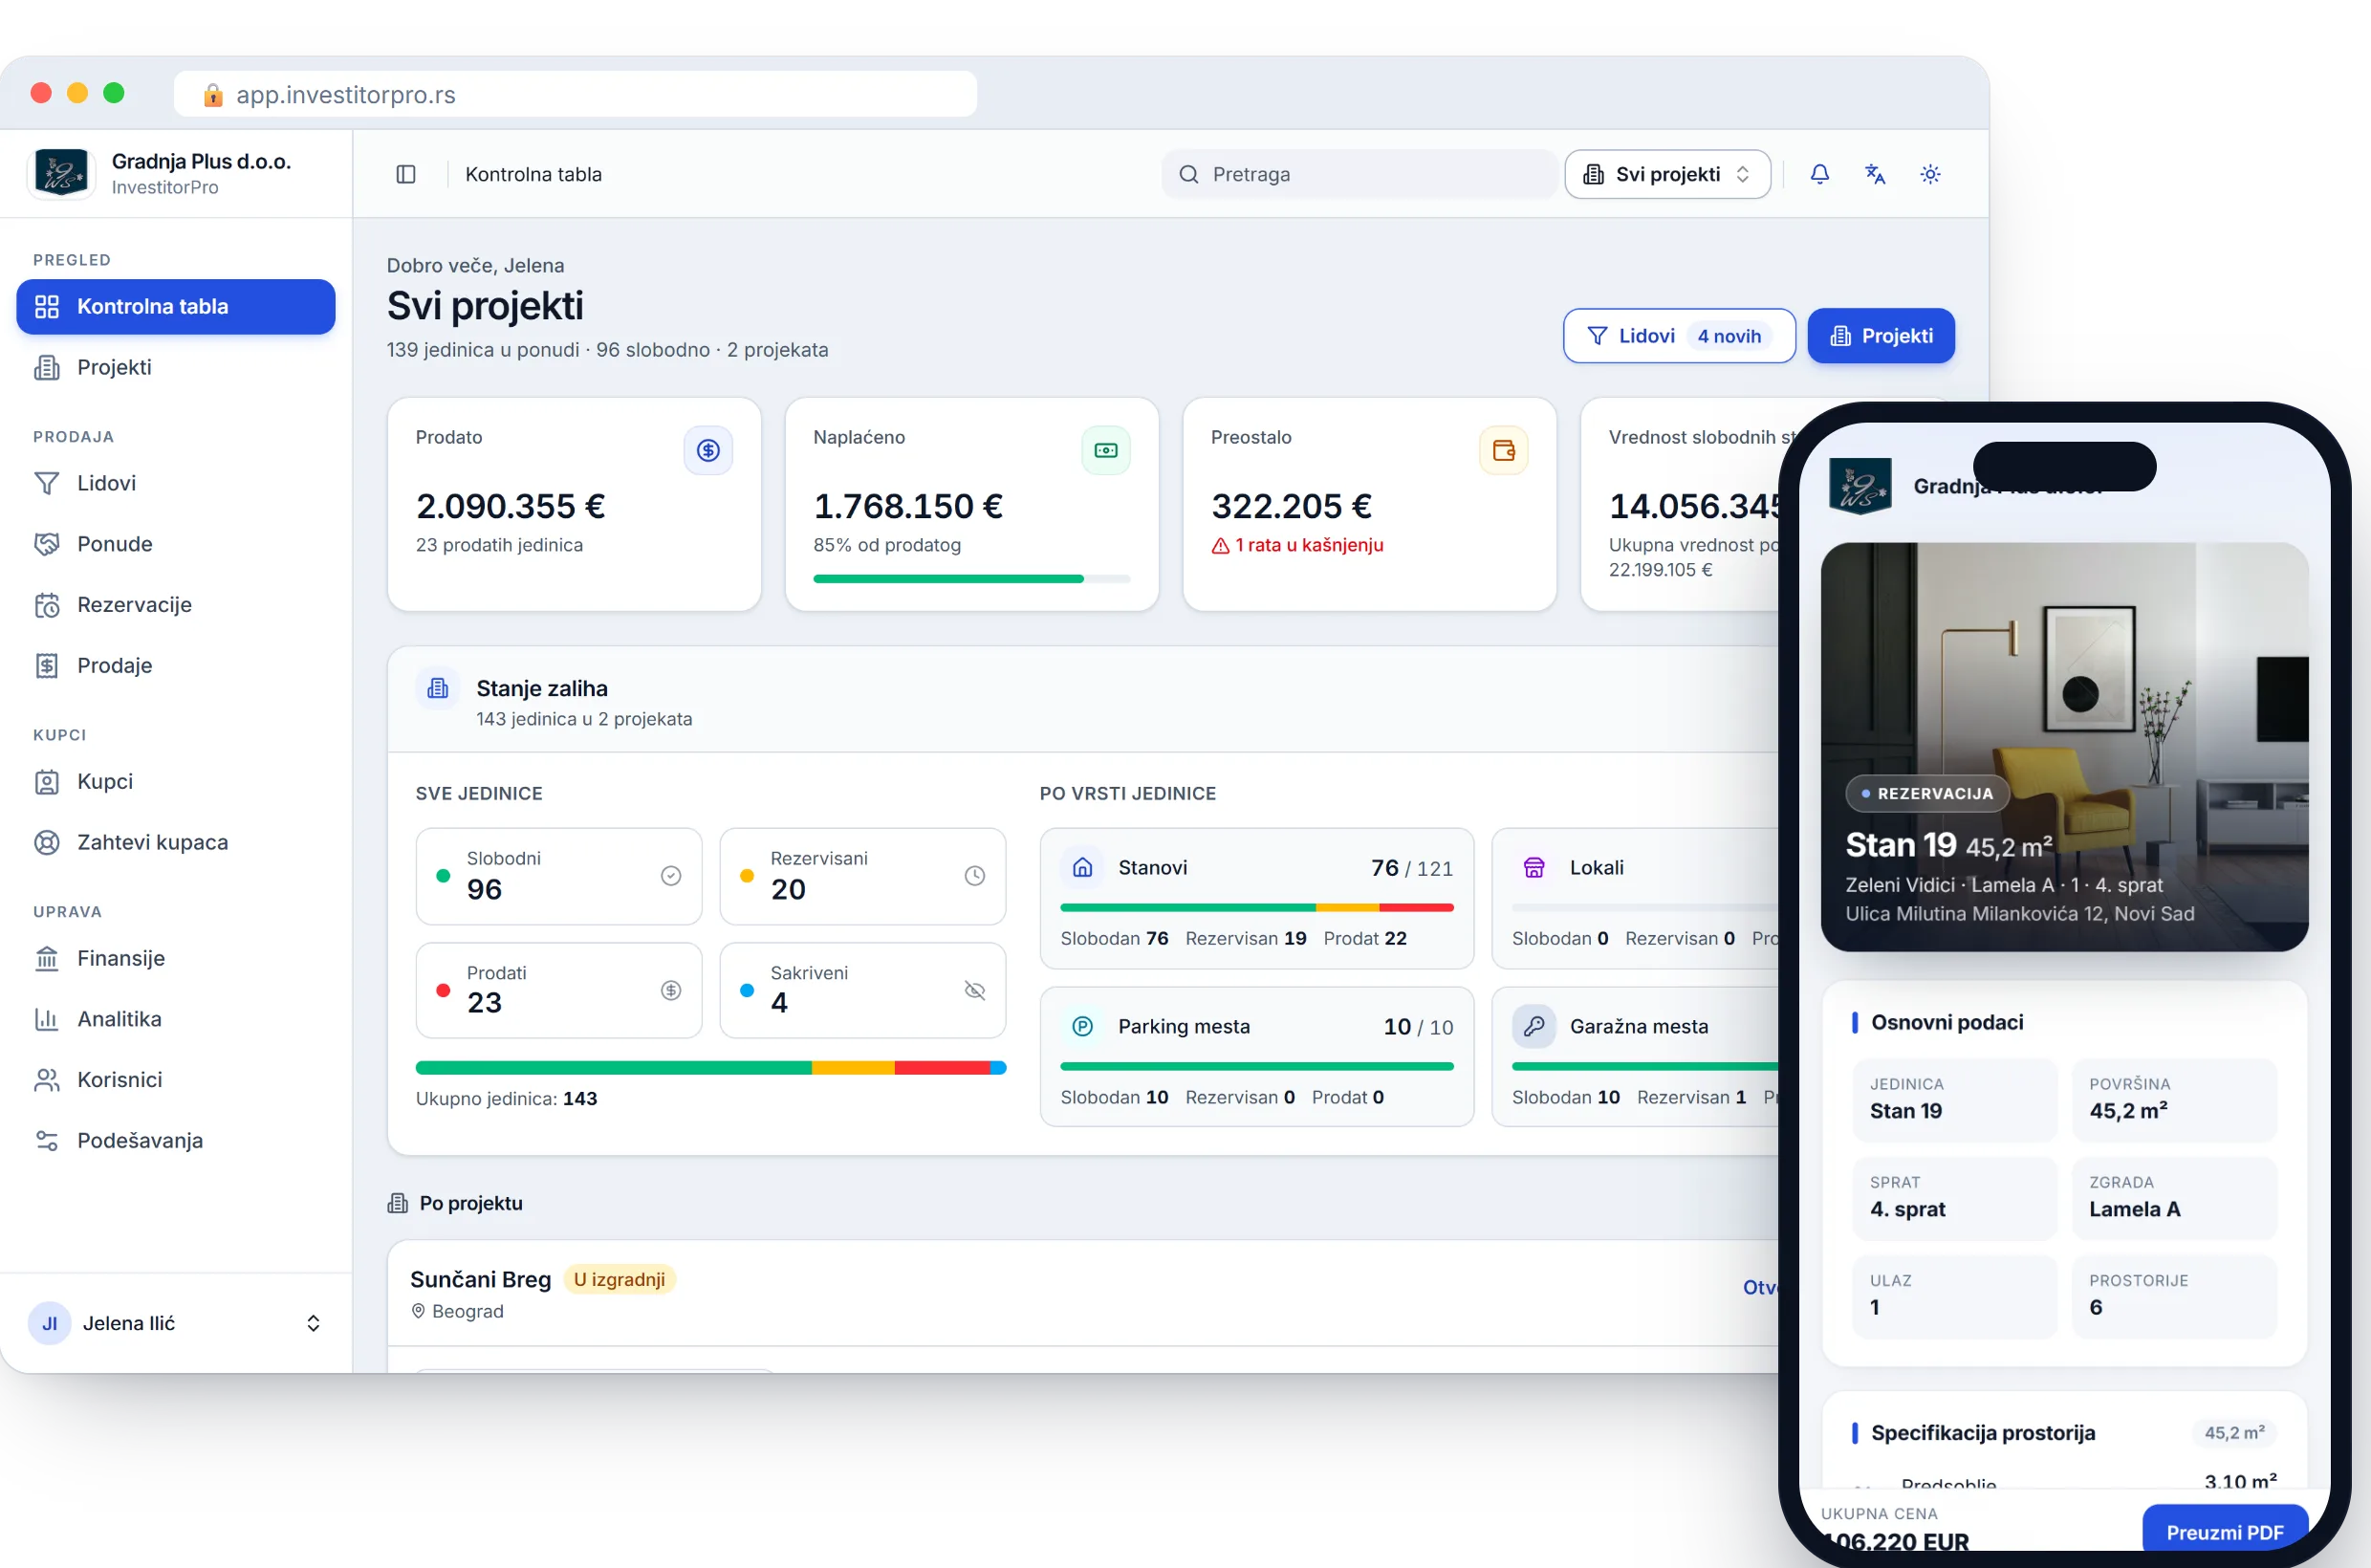
Task: Click the Specifikacija prostorija heading
Action: (1983, 1432)
